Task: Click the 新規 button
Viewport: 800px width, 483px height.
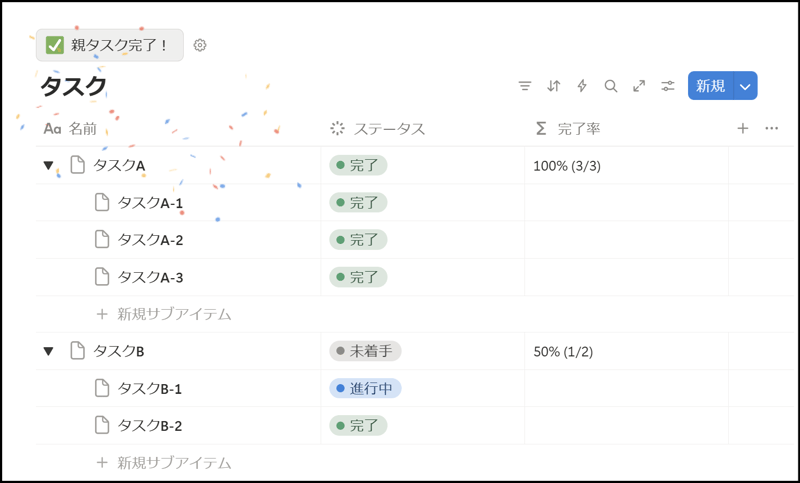Action: pos(710,86)
